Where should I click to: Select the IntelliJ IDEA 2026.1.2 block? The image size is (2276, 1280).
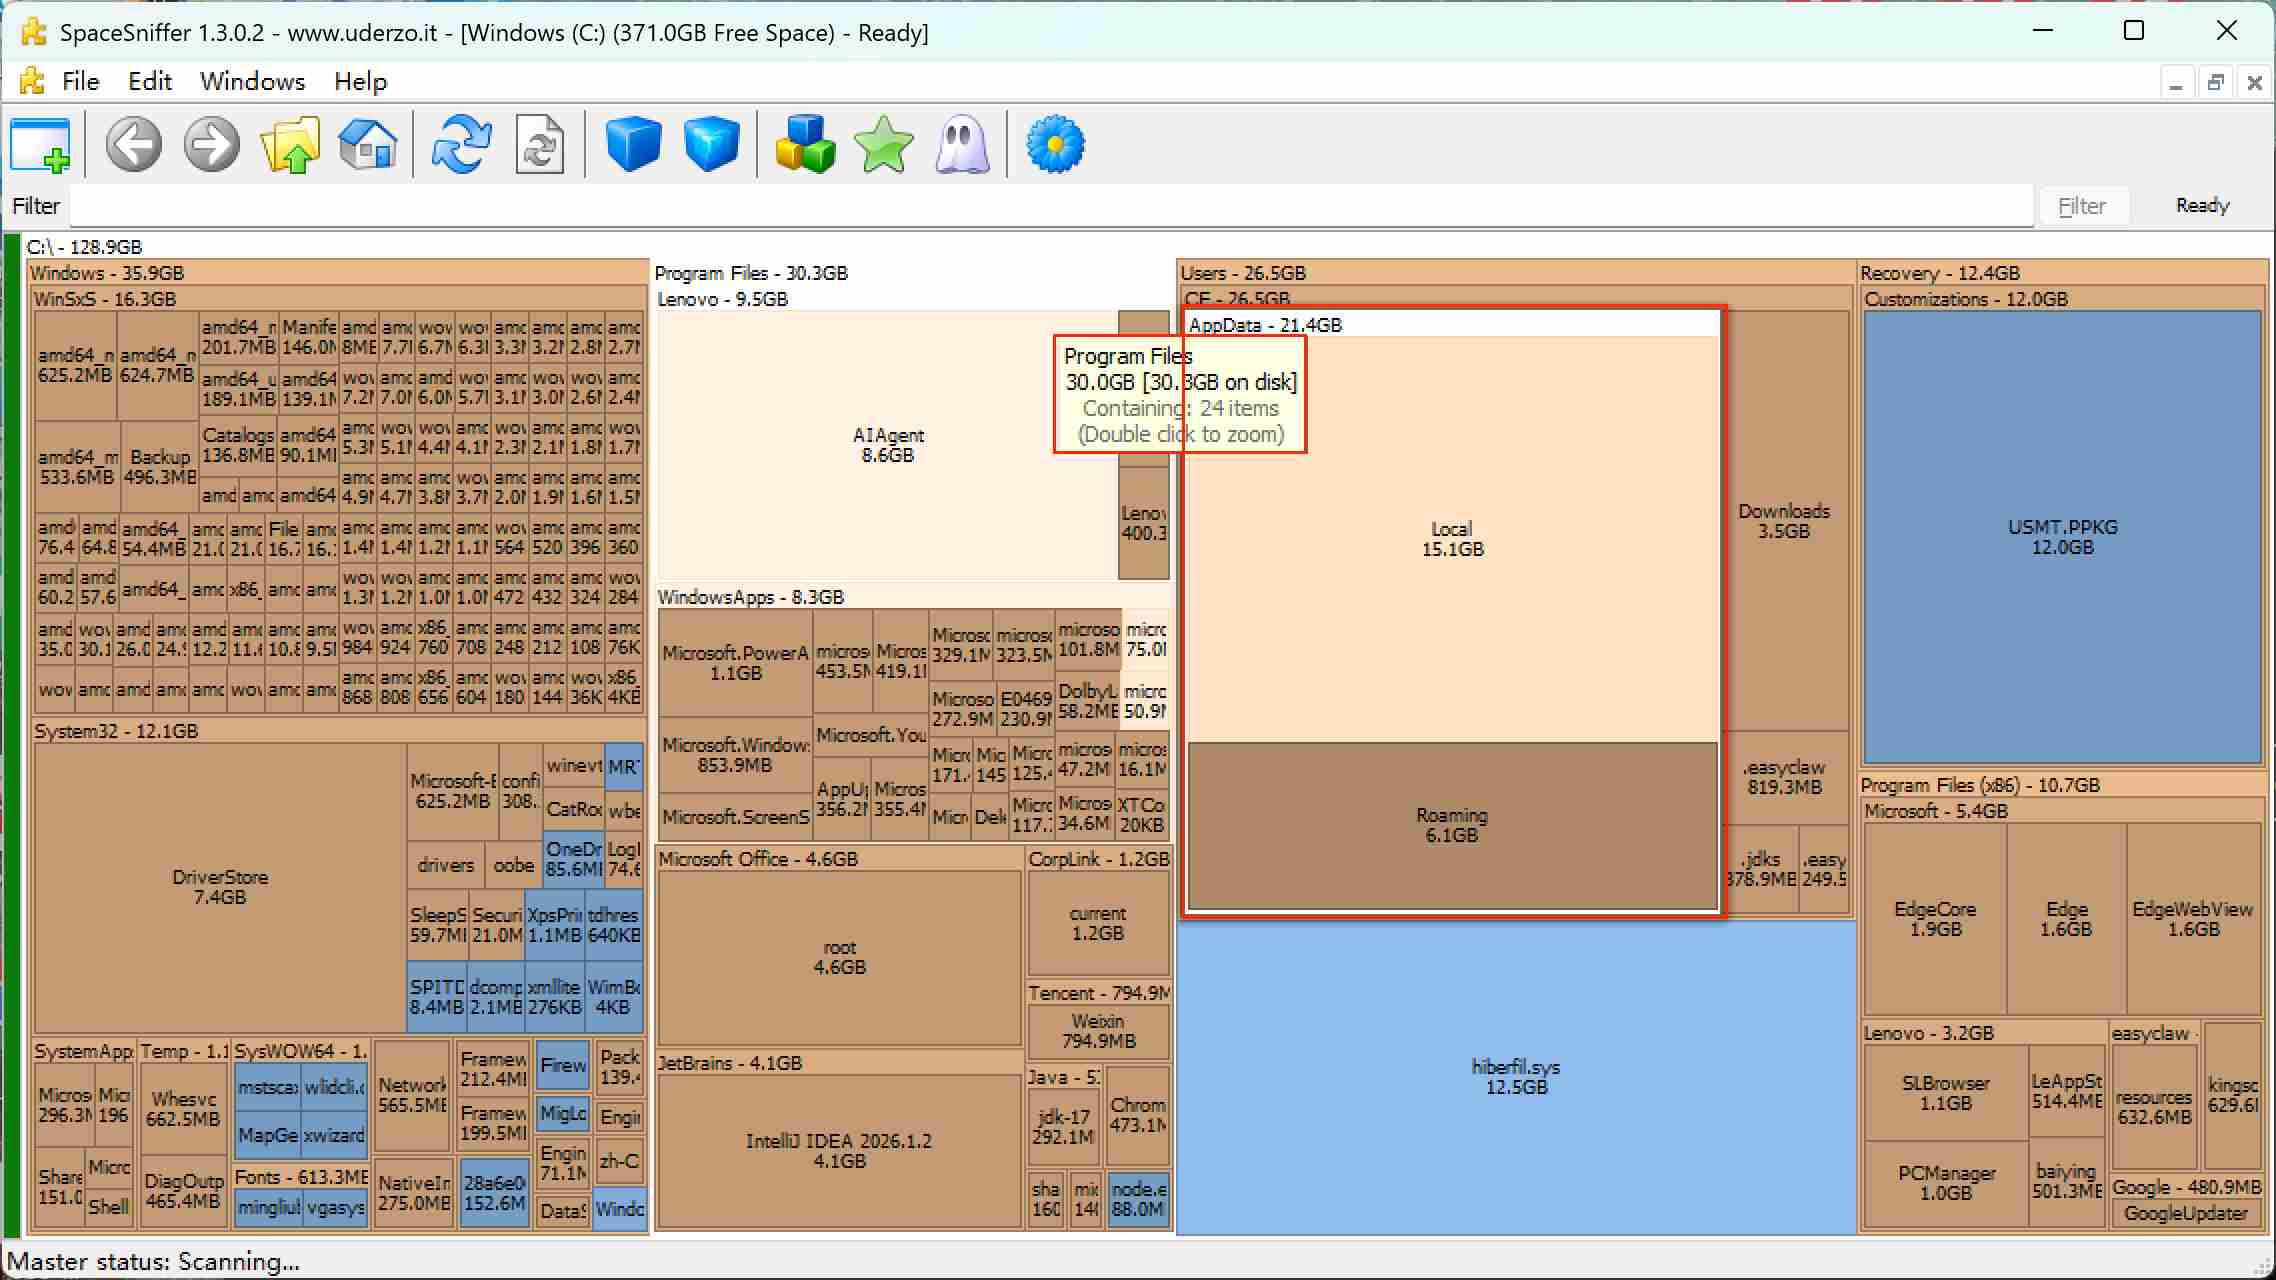point(839,1151)
